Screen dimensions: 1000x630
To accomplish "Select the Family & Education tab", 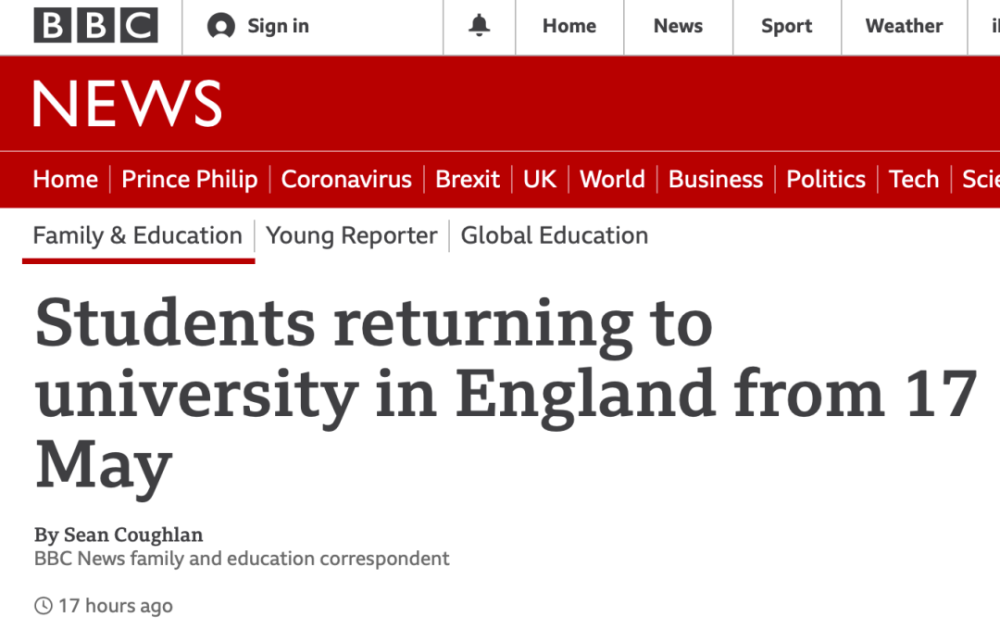I will [138, 236].
